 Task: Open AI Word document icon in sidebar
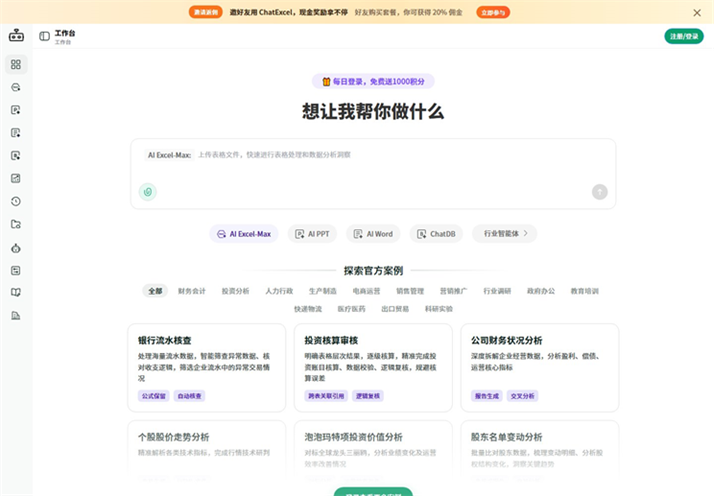pyautogui.click(x=16, y=133)
